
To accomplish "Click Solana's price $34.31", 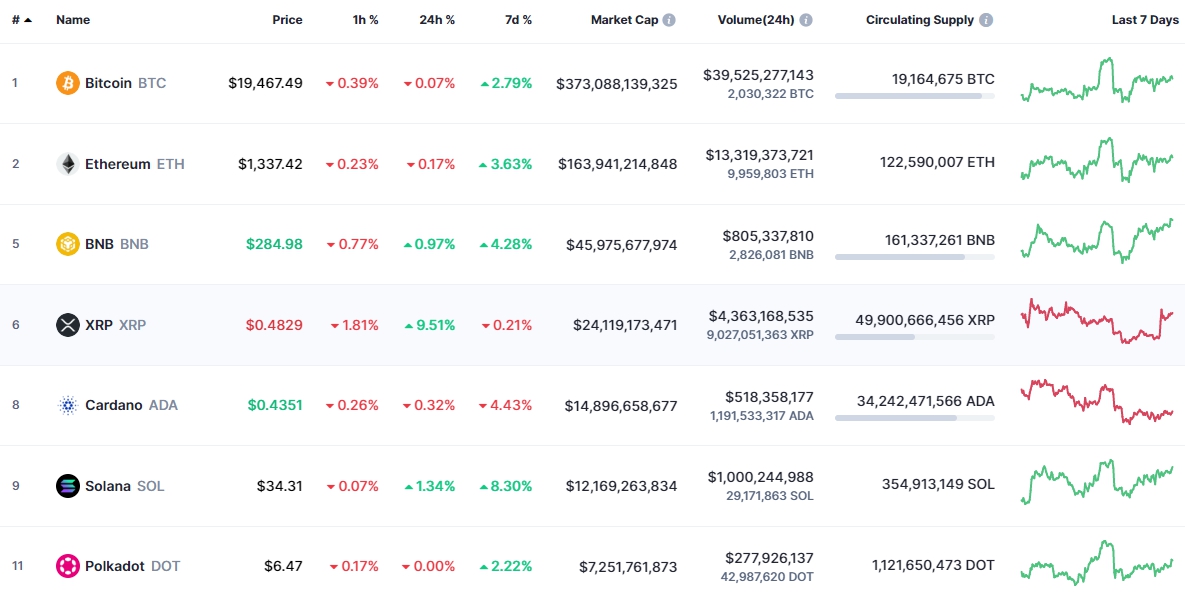I will (280, 486).
